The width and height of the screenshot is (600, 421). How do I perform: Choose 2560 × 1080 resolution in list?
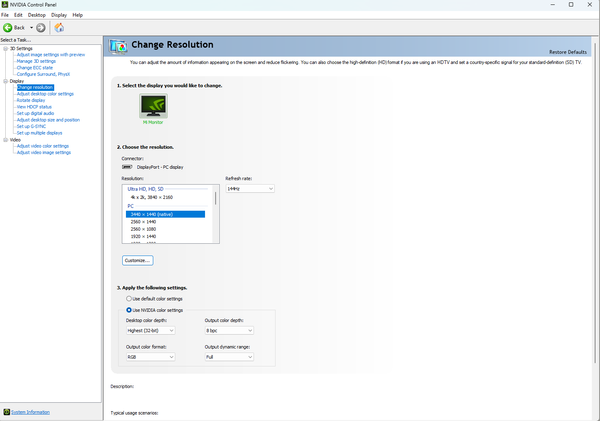(x=141, y=228)
